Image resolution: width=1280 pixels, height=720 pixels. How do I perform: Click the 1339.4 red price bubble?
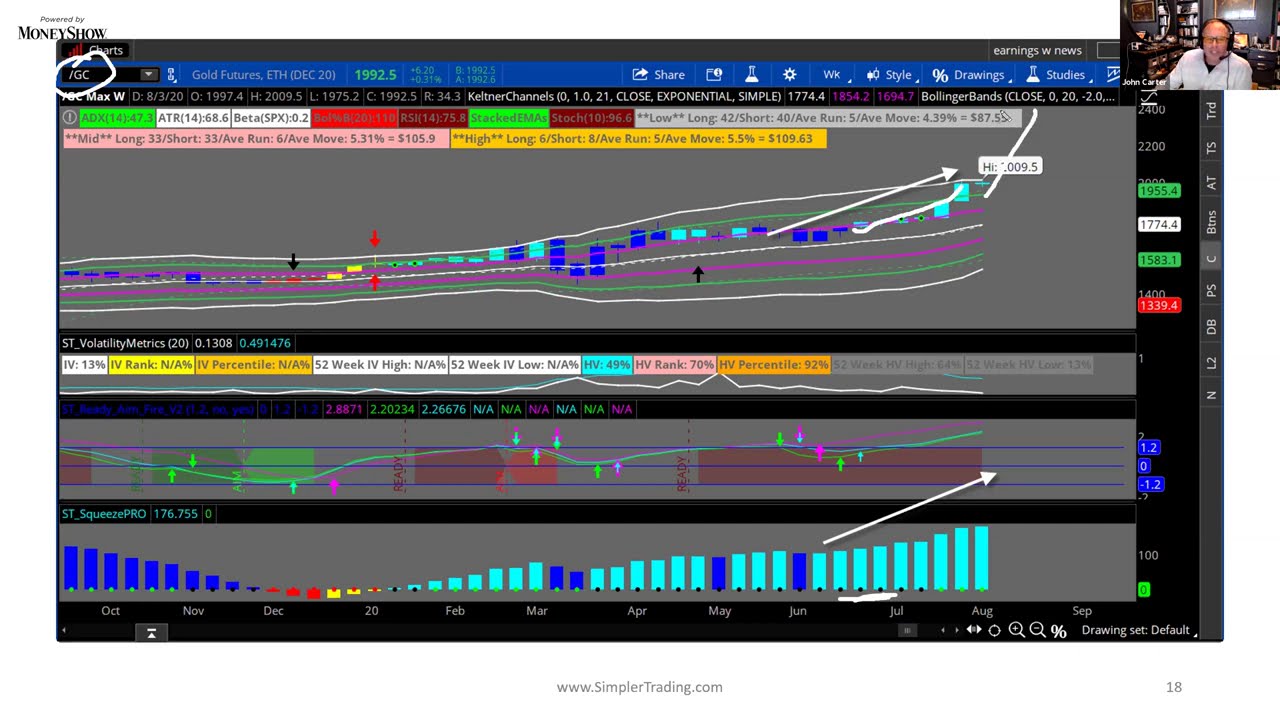1159,305
